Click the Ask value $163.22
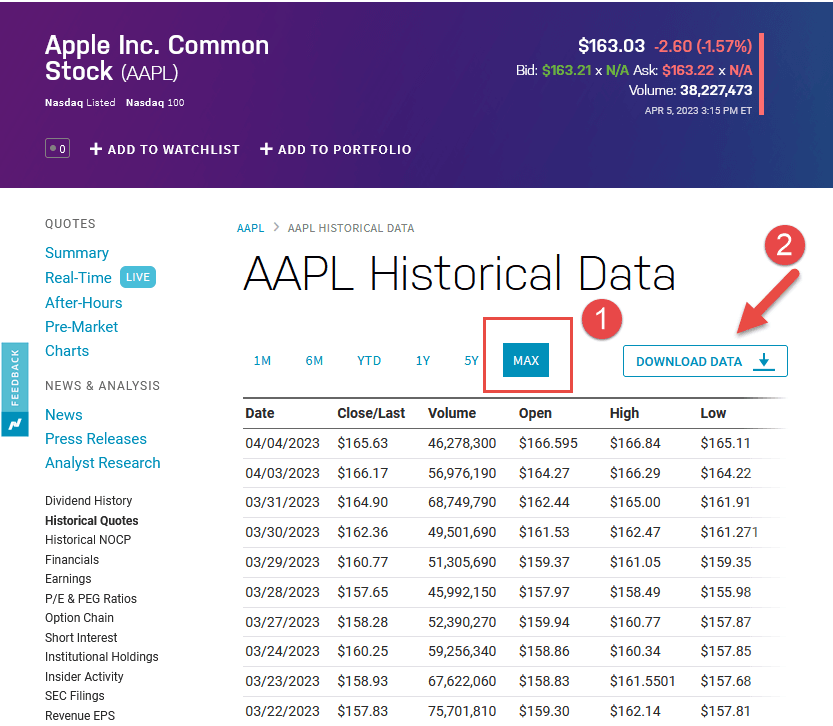This screenshot has height=726, width=833. pyautogui.click(x=687, y=70)
